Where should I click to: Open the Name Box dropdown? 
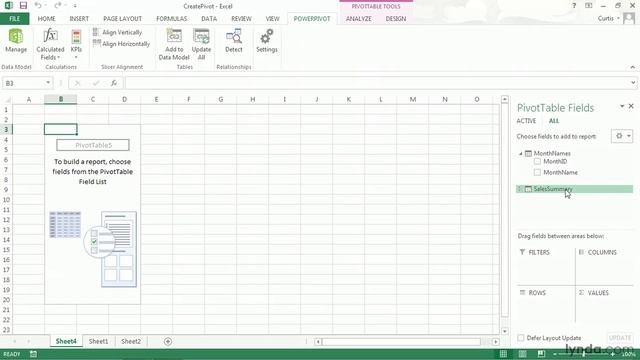pyautogui.click(x=48, y=83)
